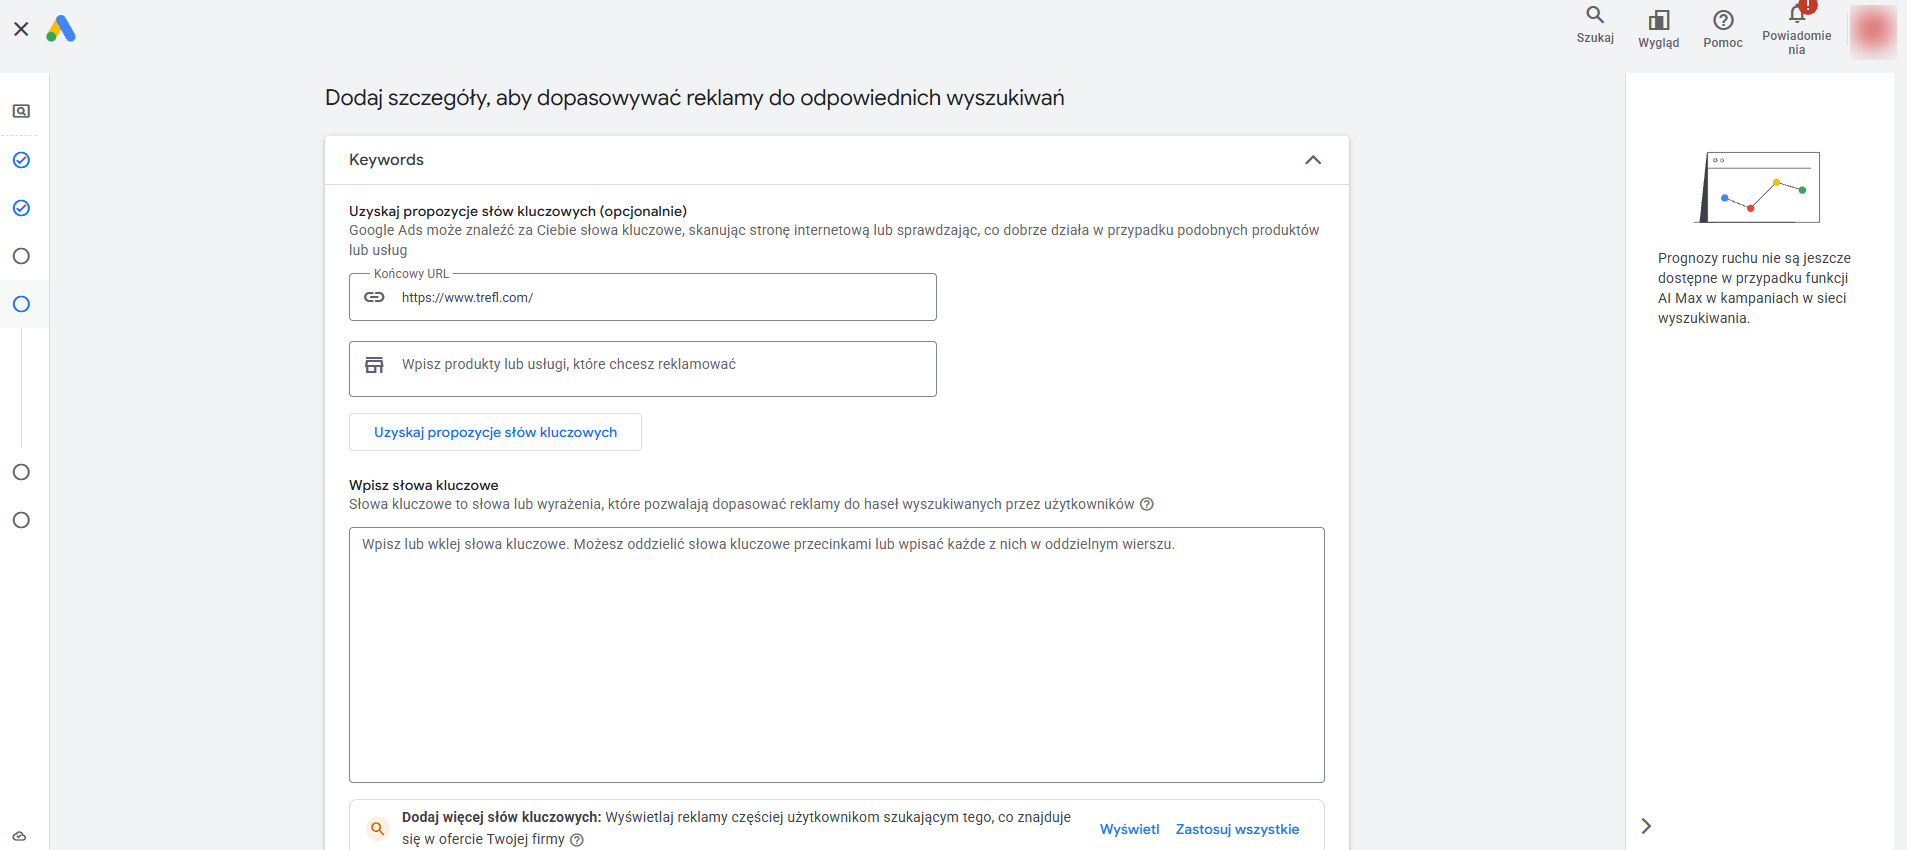
Task: Open Powiadomienia notifications bell
Action: (1797, 28)
